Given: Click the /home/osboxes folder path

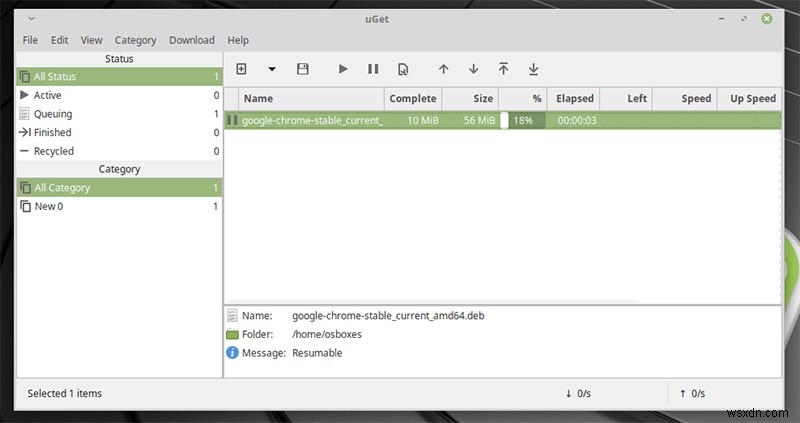Looking at the screenshot, I should tap(327, 334).
